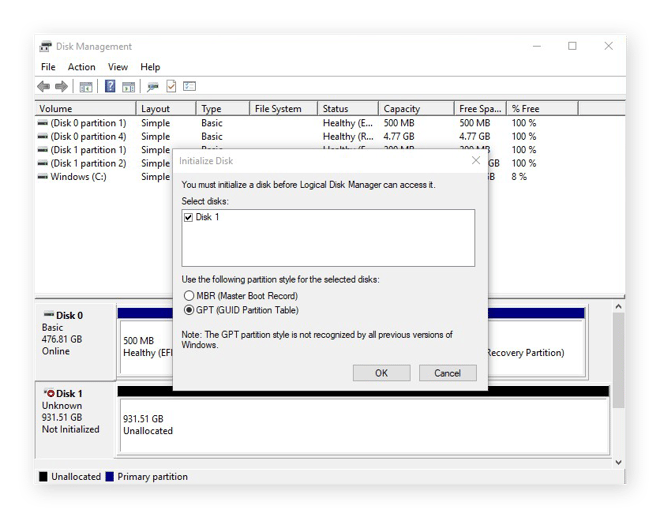Open the Action menu
Viewport: 660px width, 517px height.
click(x=81, y=67)
